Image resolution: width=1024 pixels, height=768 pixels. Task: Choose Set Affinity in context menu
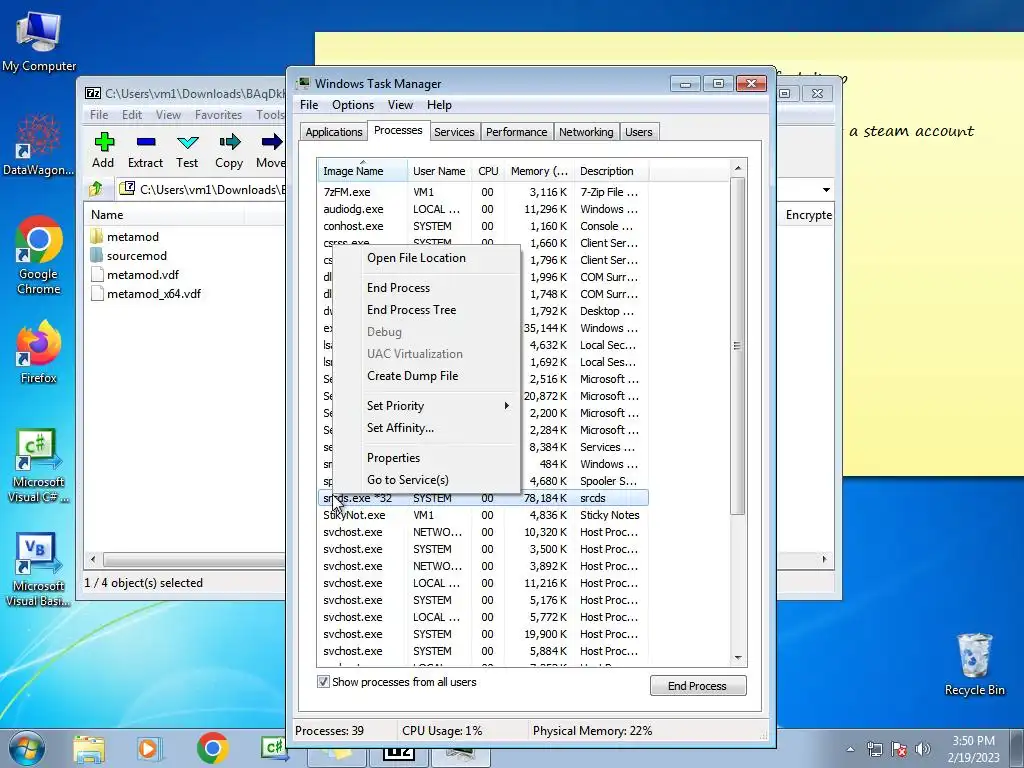tap(426, 428)
